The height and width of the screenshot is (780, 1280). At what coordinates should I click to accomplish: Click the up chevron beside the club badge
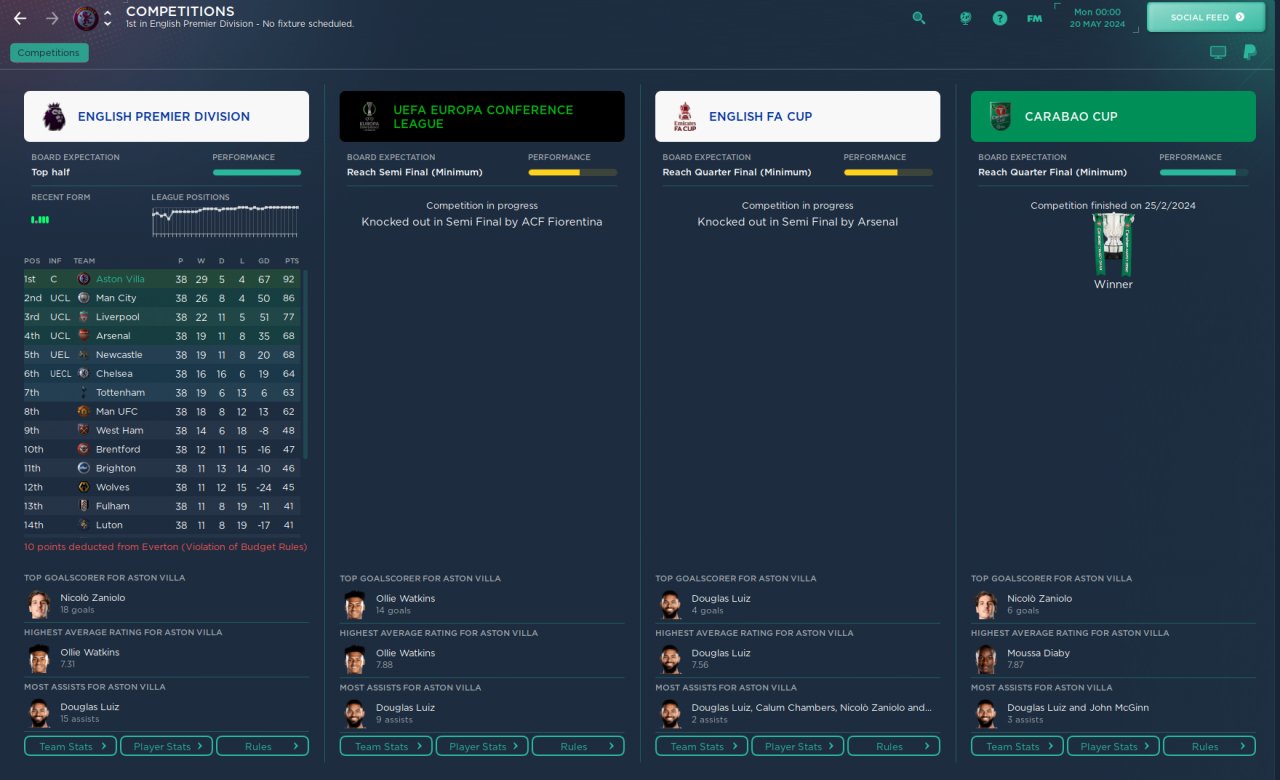[108, 12]
